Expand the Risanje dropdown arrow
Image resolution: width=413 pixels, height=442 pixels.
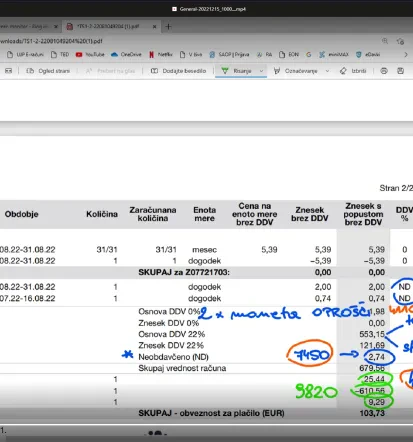click(261, 71)
